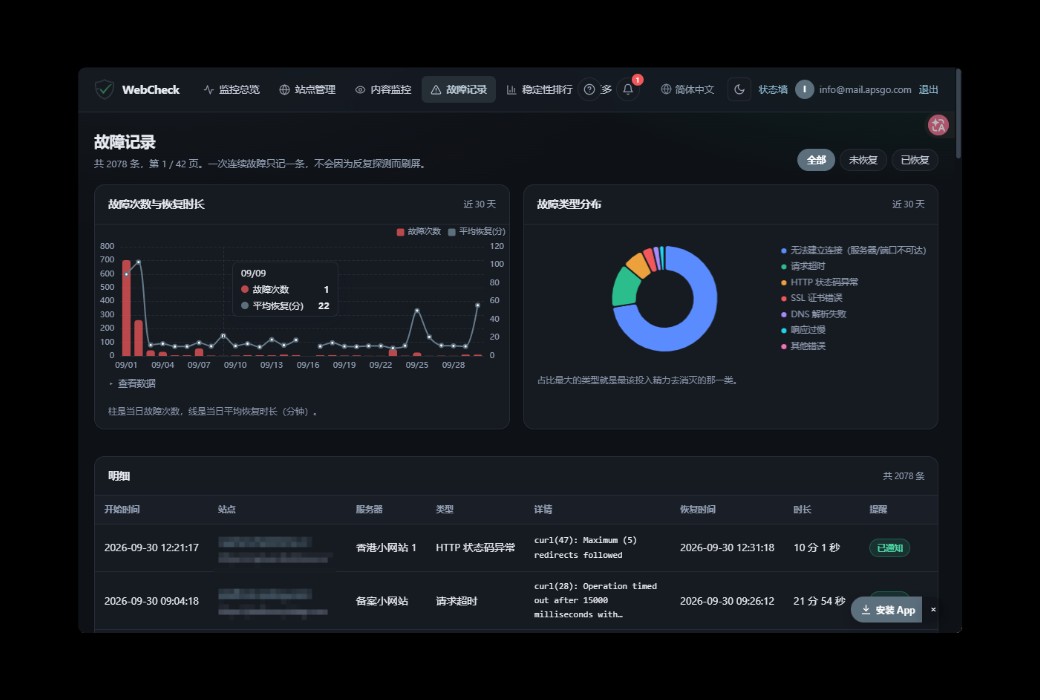
Task: Click the 恢复时间 column header
Action: 698,510
